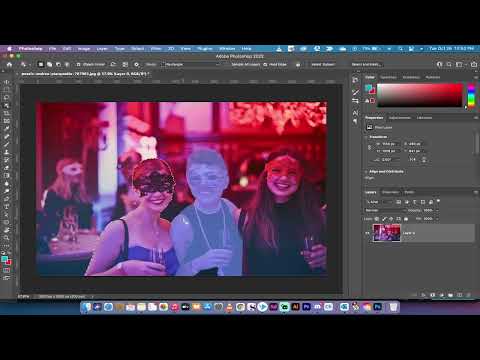Click the Create new layer icon
The width and height of the screenshot is (480, 360).
460,295
